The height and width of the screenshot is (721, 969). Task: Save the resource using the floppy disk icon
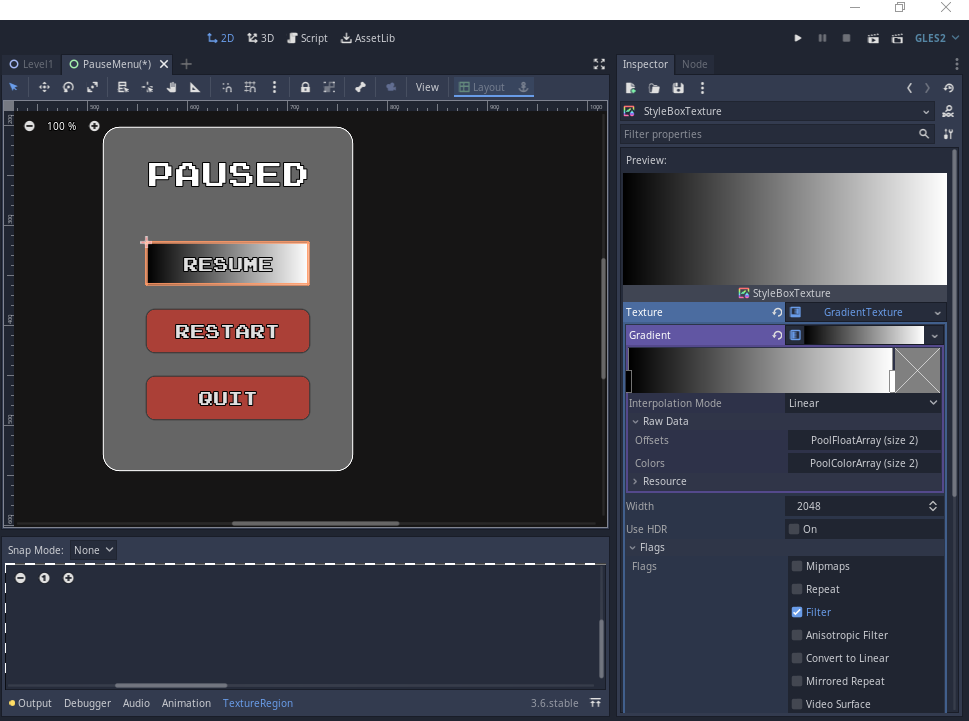(x=678, y=88)
